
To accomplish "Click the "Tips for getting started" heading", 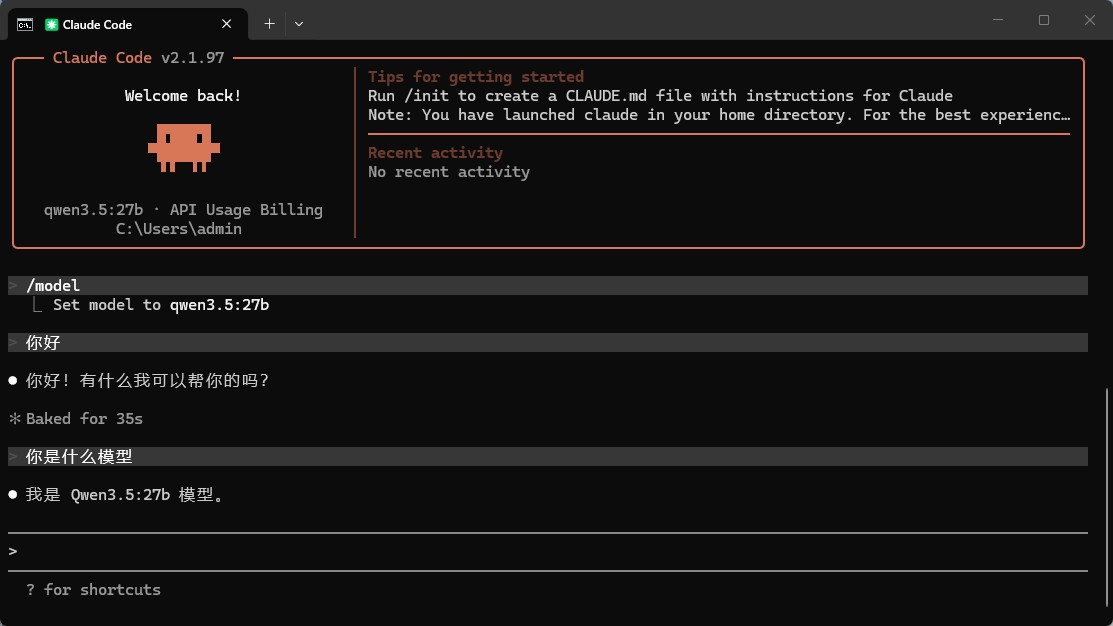I will [475, 77].
